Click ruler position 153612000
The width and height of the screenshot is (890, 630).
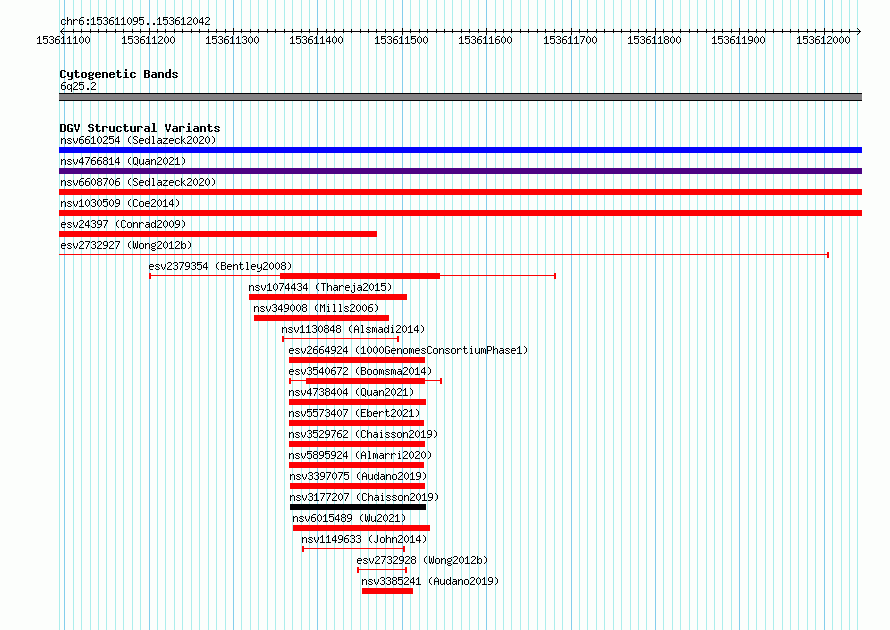click(x=823, y=40)
